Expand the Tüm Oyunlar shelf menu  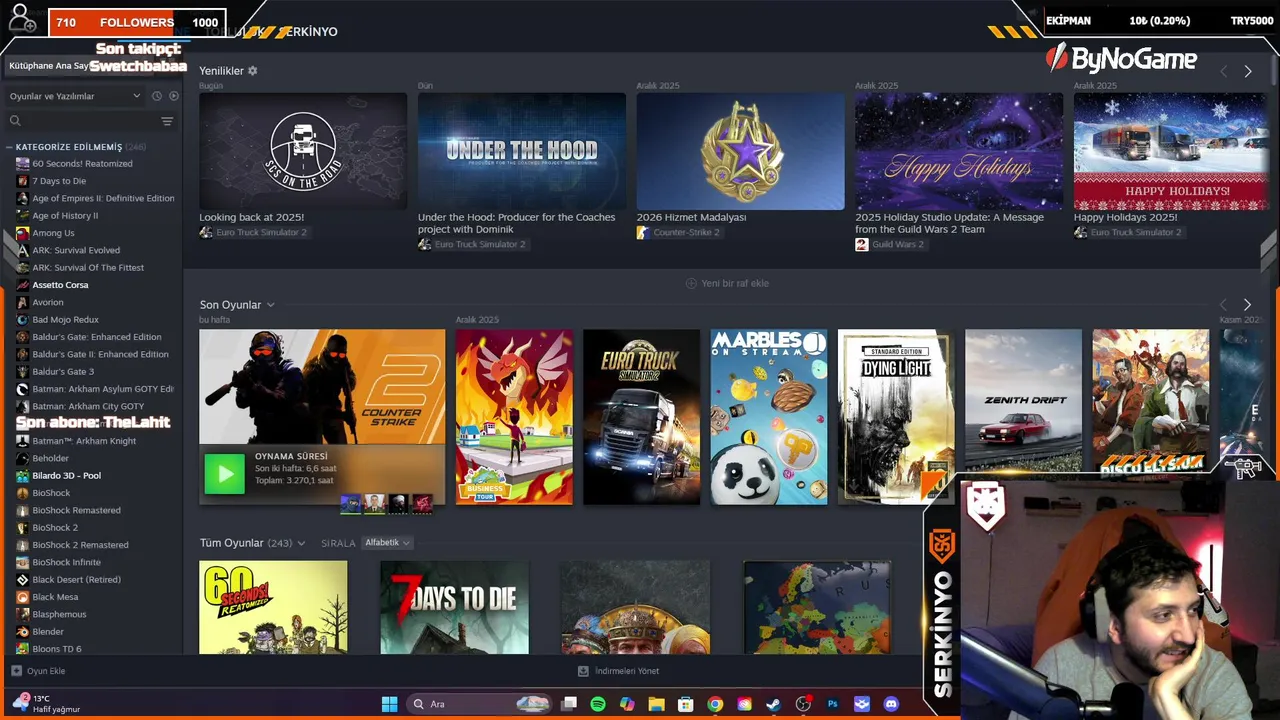(x=301, y=543)
